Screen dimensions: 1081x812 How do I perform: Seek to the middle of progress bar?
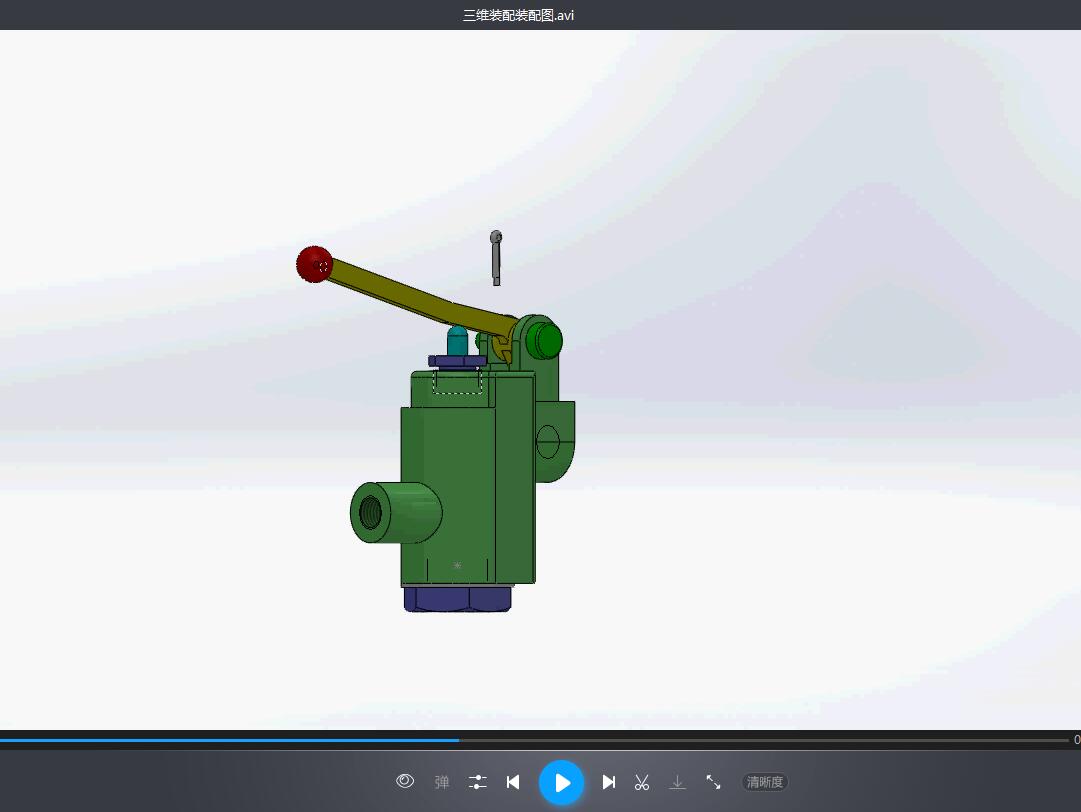click(x=534, y=740)
